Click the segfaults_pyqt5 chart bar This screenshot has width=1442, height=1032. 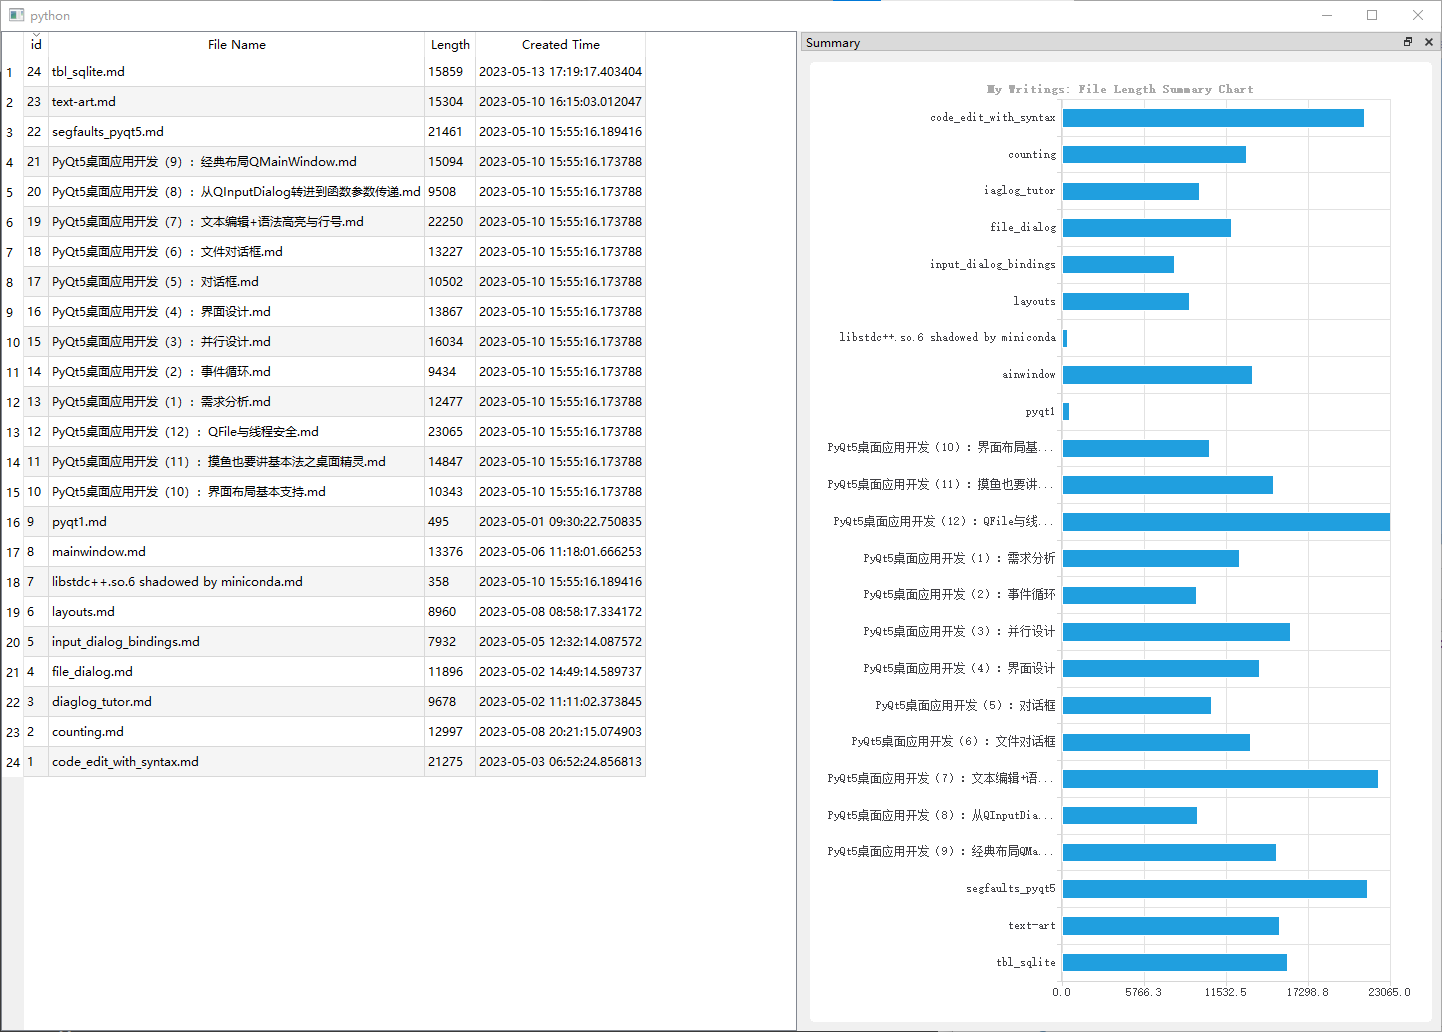(x=1215, y=889)
